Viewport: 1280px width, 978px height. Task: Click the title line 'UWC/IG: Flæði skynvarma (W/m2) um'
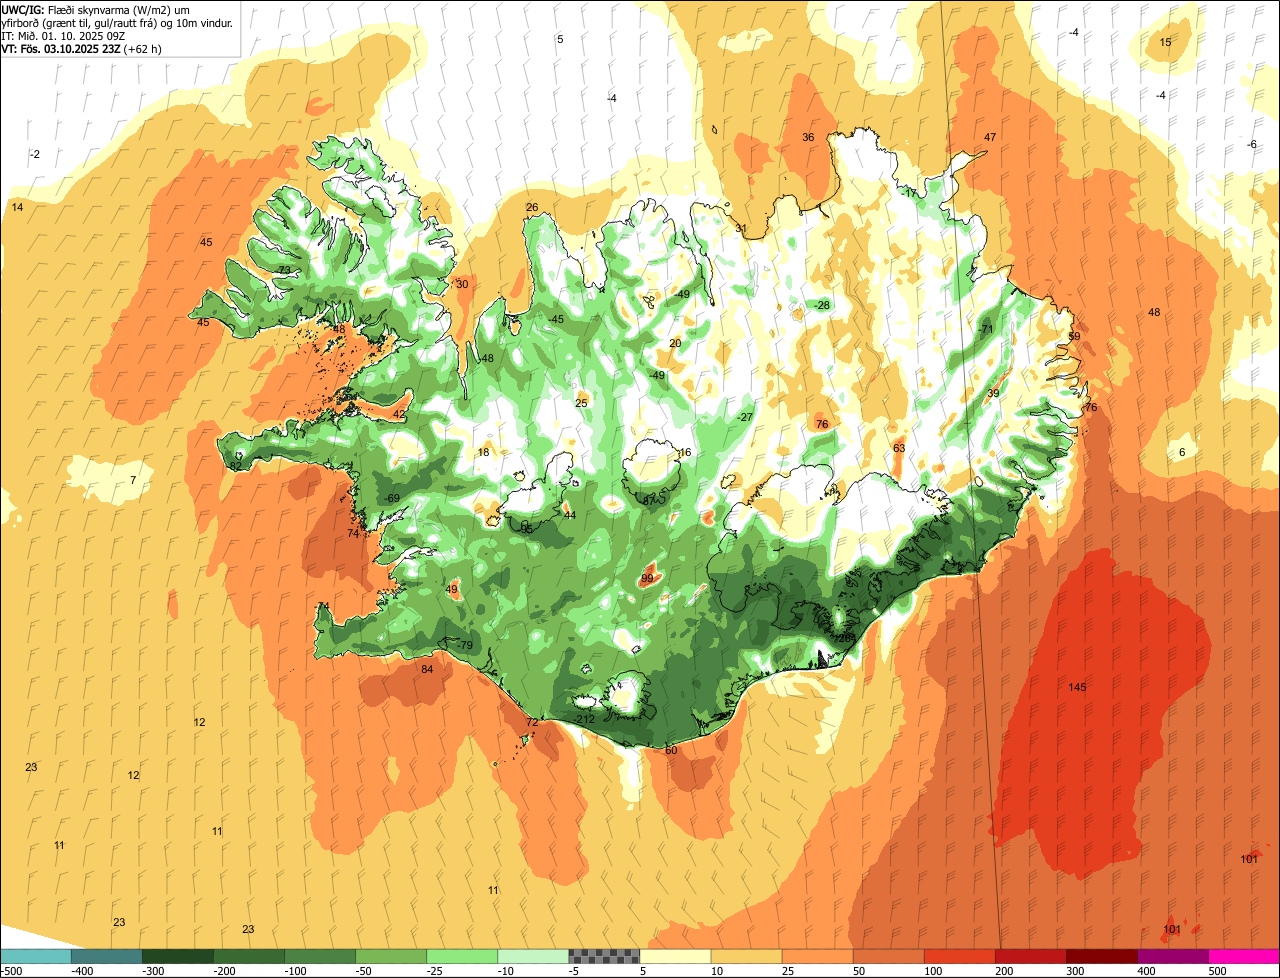[x=97, y=9]
